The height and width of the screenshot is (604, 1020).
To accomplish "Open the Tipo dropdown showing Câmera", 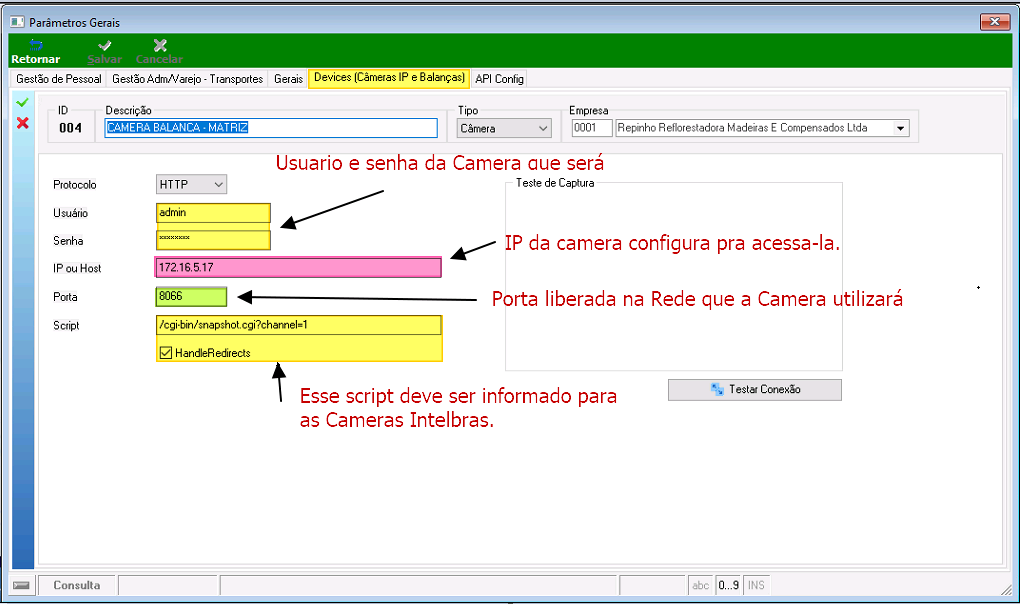I will [x=504, y=128].
